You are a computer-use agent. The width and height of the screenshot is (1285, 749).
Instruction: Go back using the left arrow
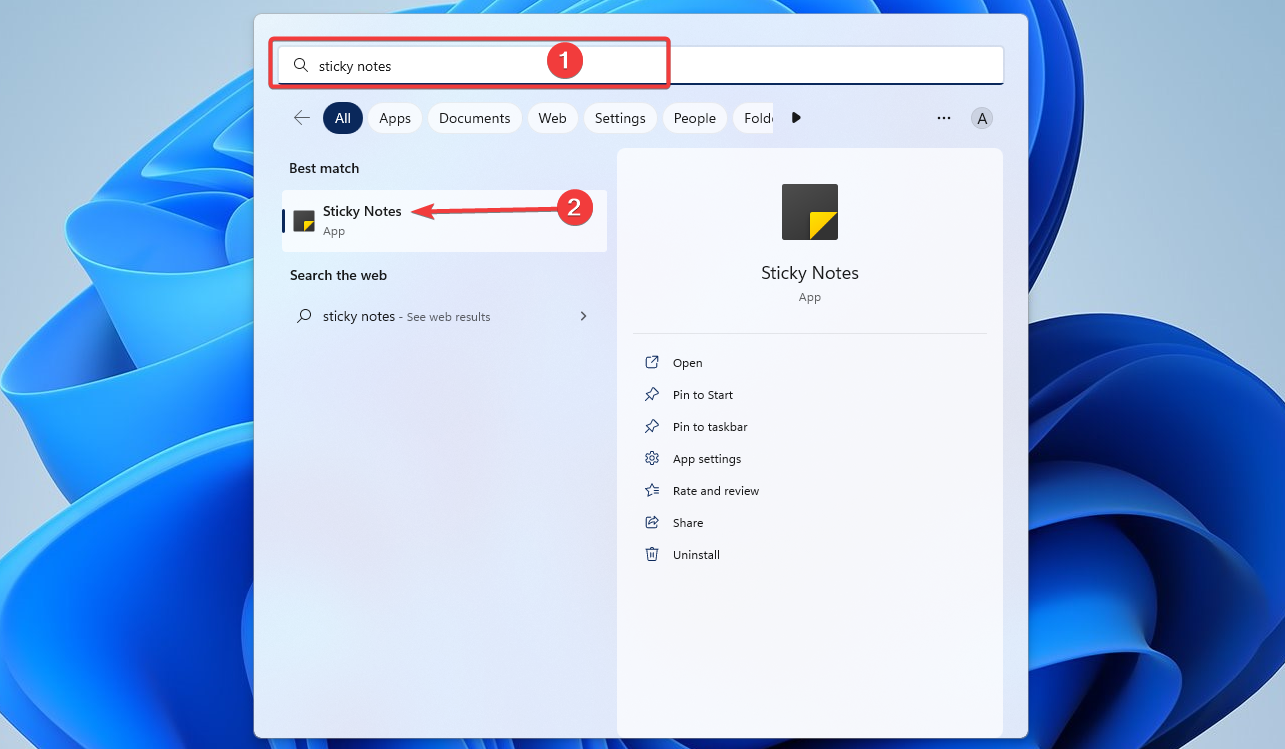(x=302, y=118)
